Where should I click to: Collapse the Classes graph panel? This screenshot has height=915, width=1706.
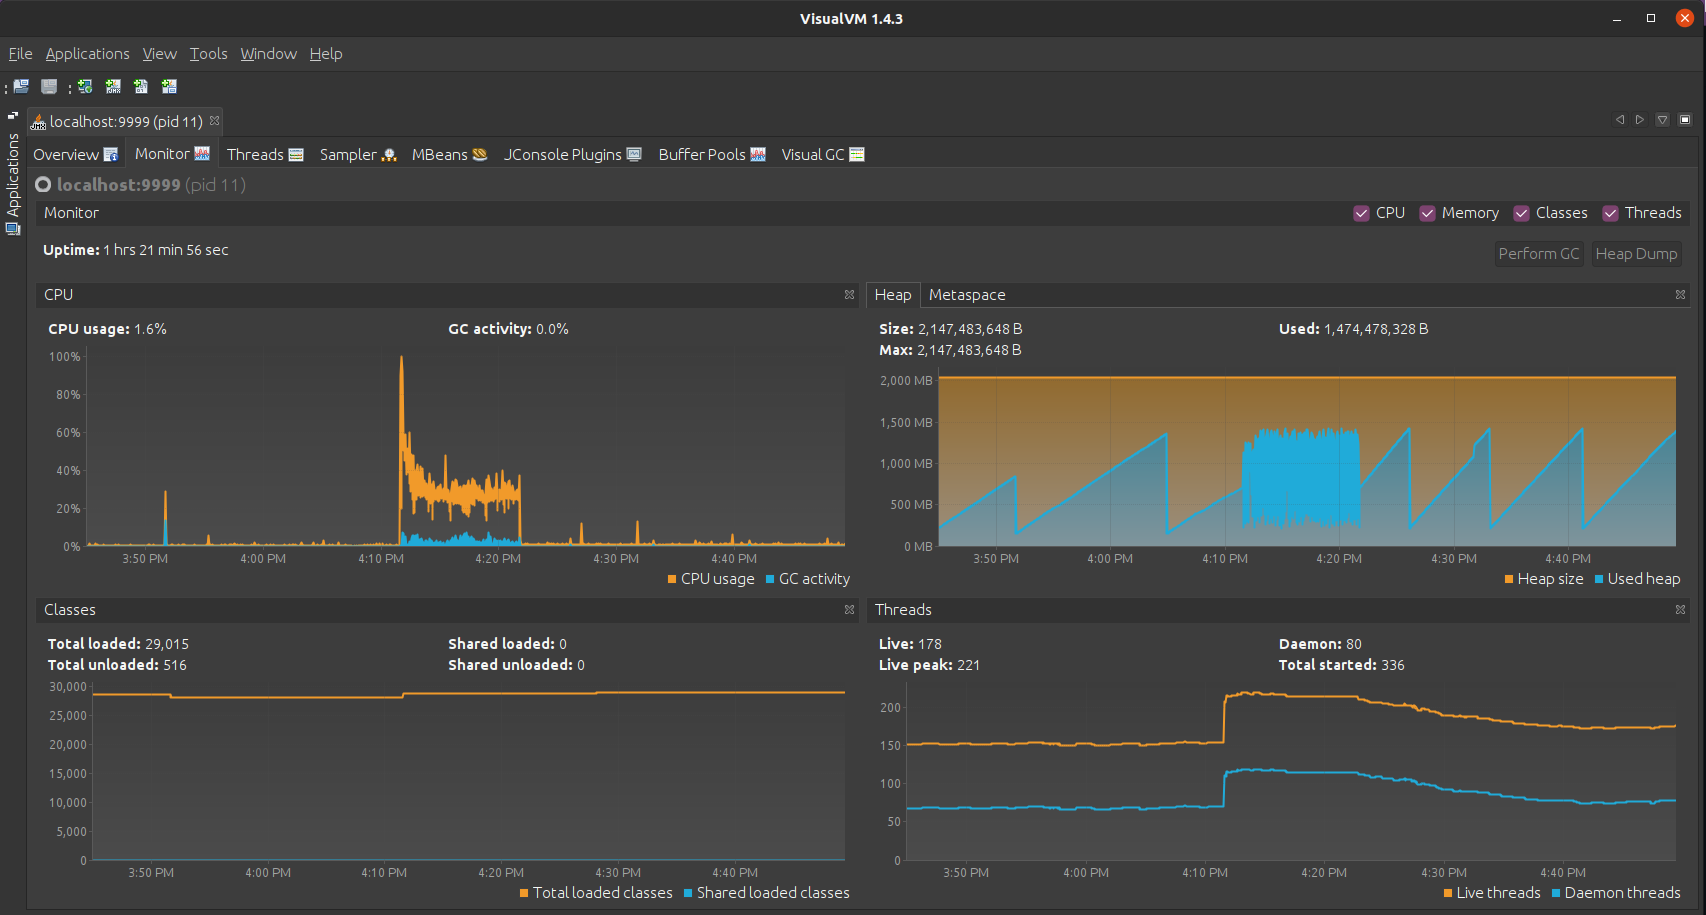pos(849,610)
